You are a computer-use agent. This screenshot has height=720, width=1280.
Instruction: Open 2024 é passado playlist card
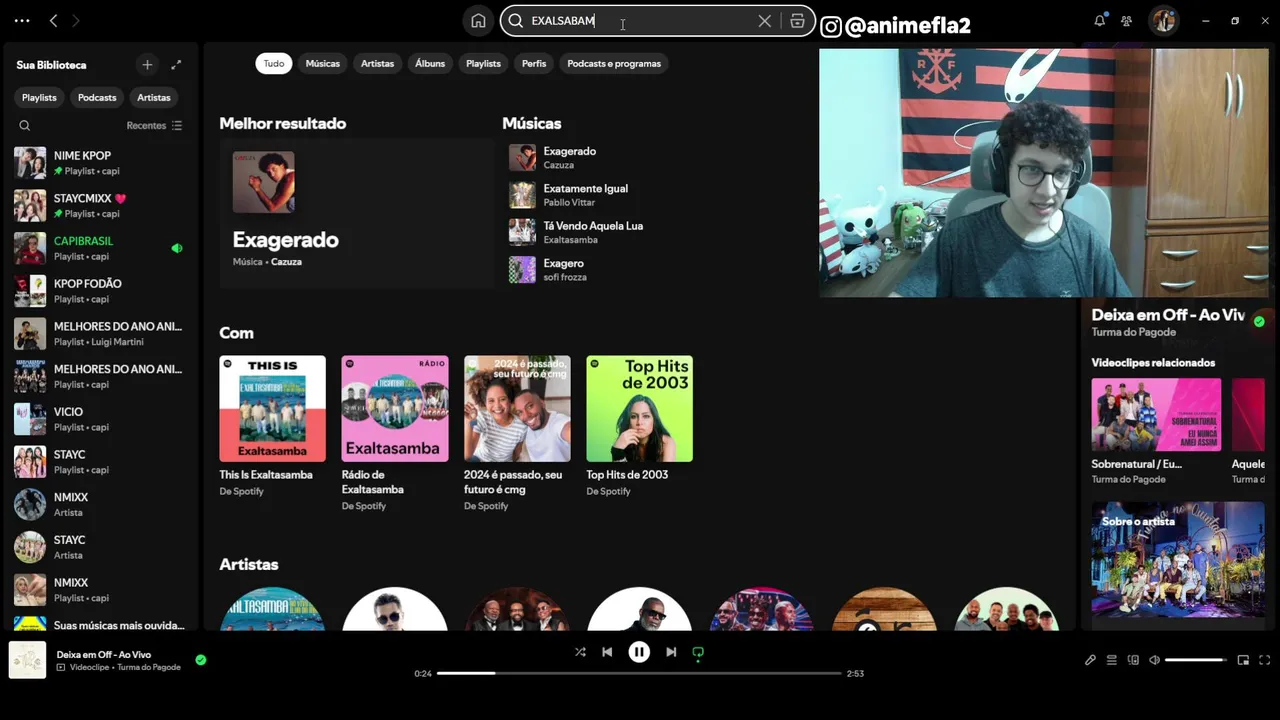517,432
